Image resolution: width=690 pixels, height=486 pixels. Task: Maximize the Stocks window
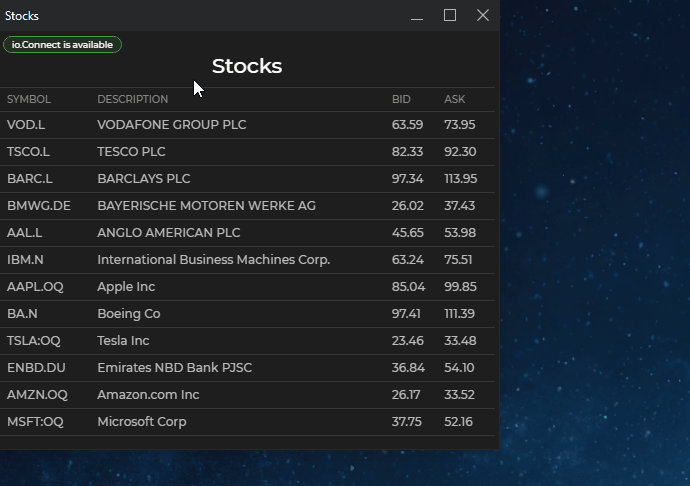(450, 15)
